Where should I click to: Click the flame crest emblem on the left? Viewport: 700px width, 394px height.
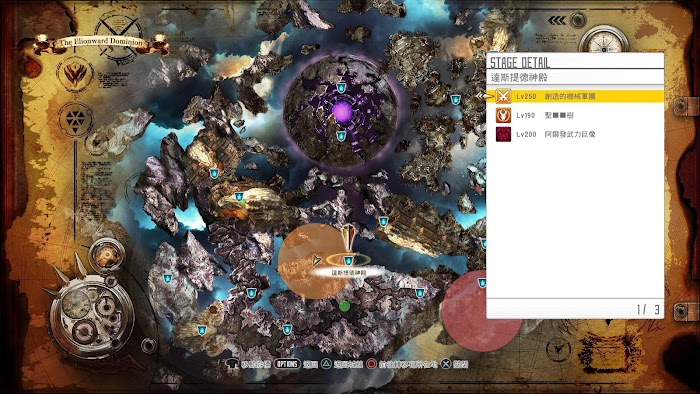coord(75,74)
